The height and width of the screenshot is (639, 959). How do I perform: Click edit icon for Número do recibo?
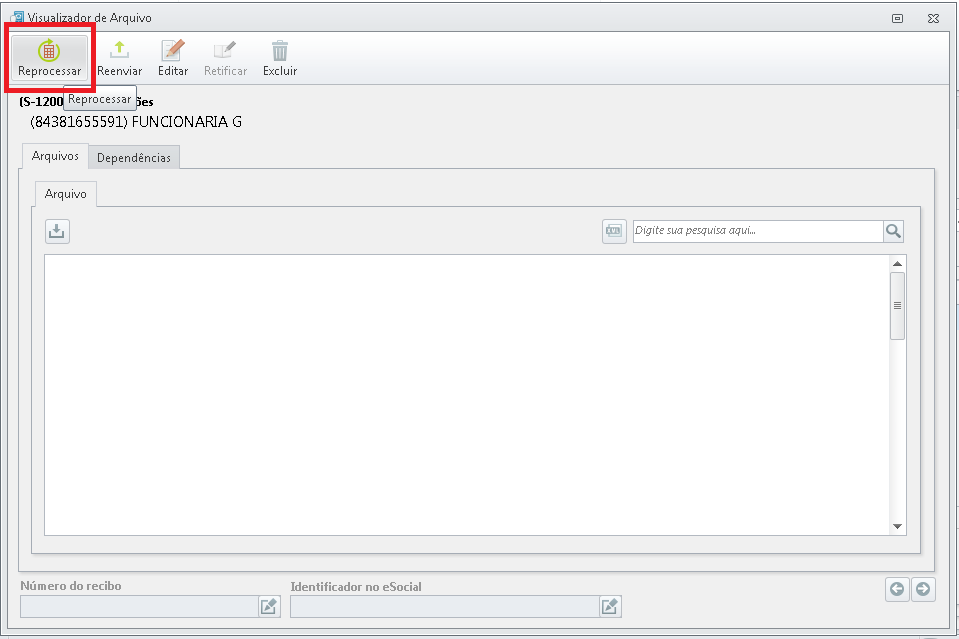click(268, 607)
